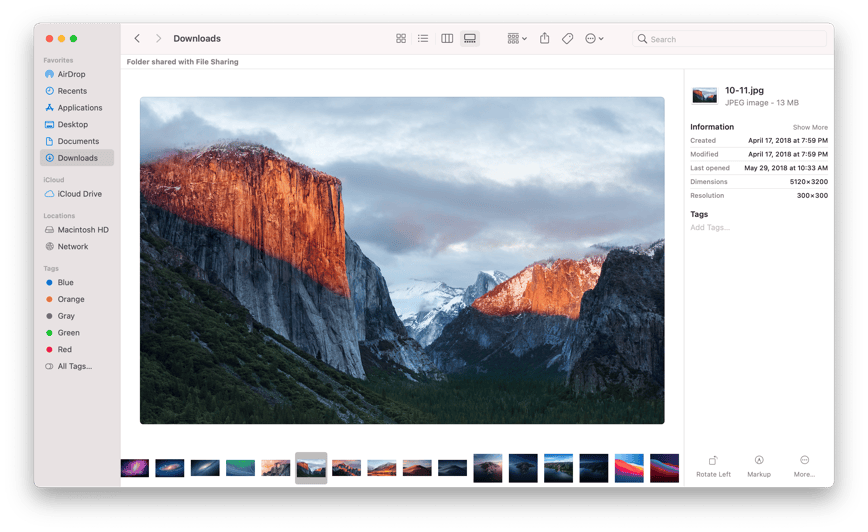Click the Downloads window title

coord(197,38)
